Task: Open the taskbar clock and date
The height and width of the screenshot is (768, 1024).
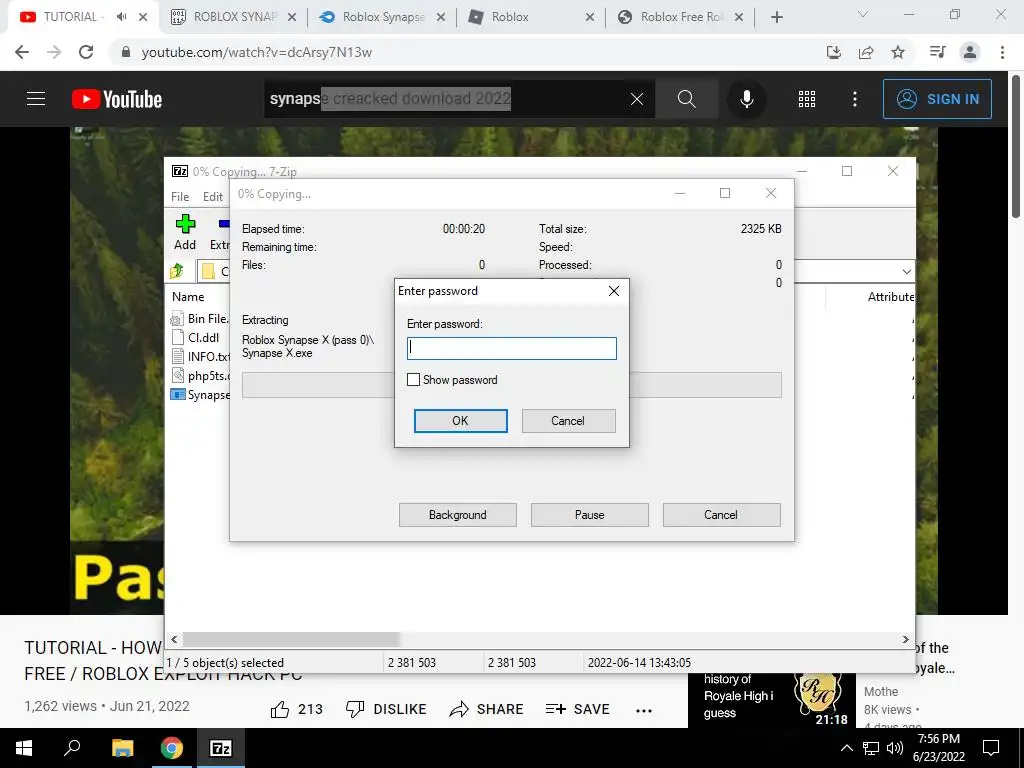Action: pos(938,748)
